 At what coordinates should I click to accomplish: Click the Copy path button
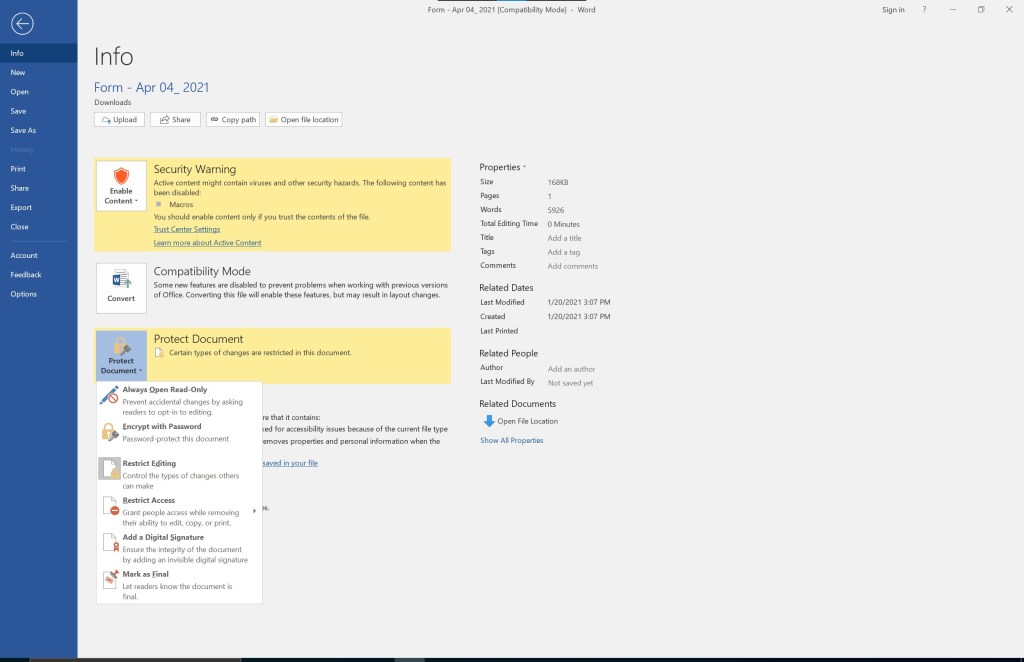click(x=233, y=120)
